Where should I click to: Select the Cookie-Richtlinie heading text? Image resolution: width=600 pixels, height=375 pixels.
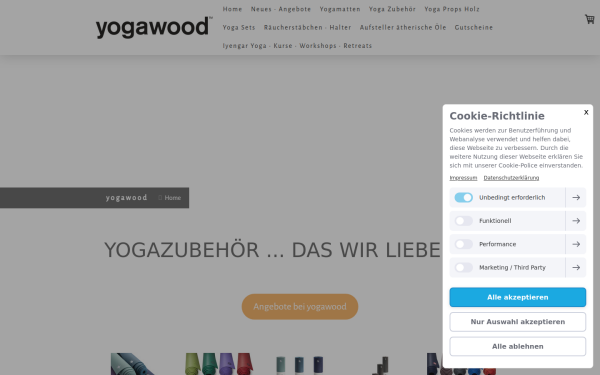[x=497, y=116]
